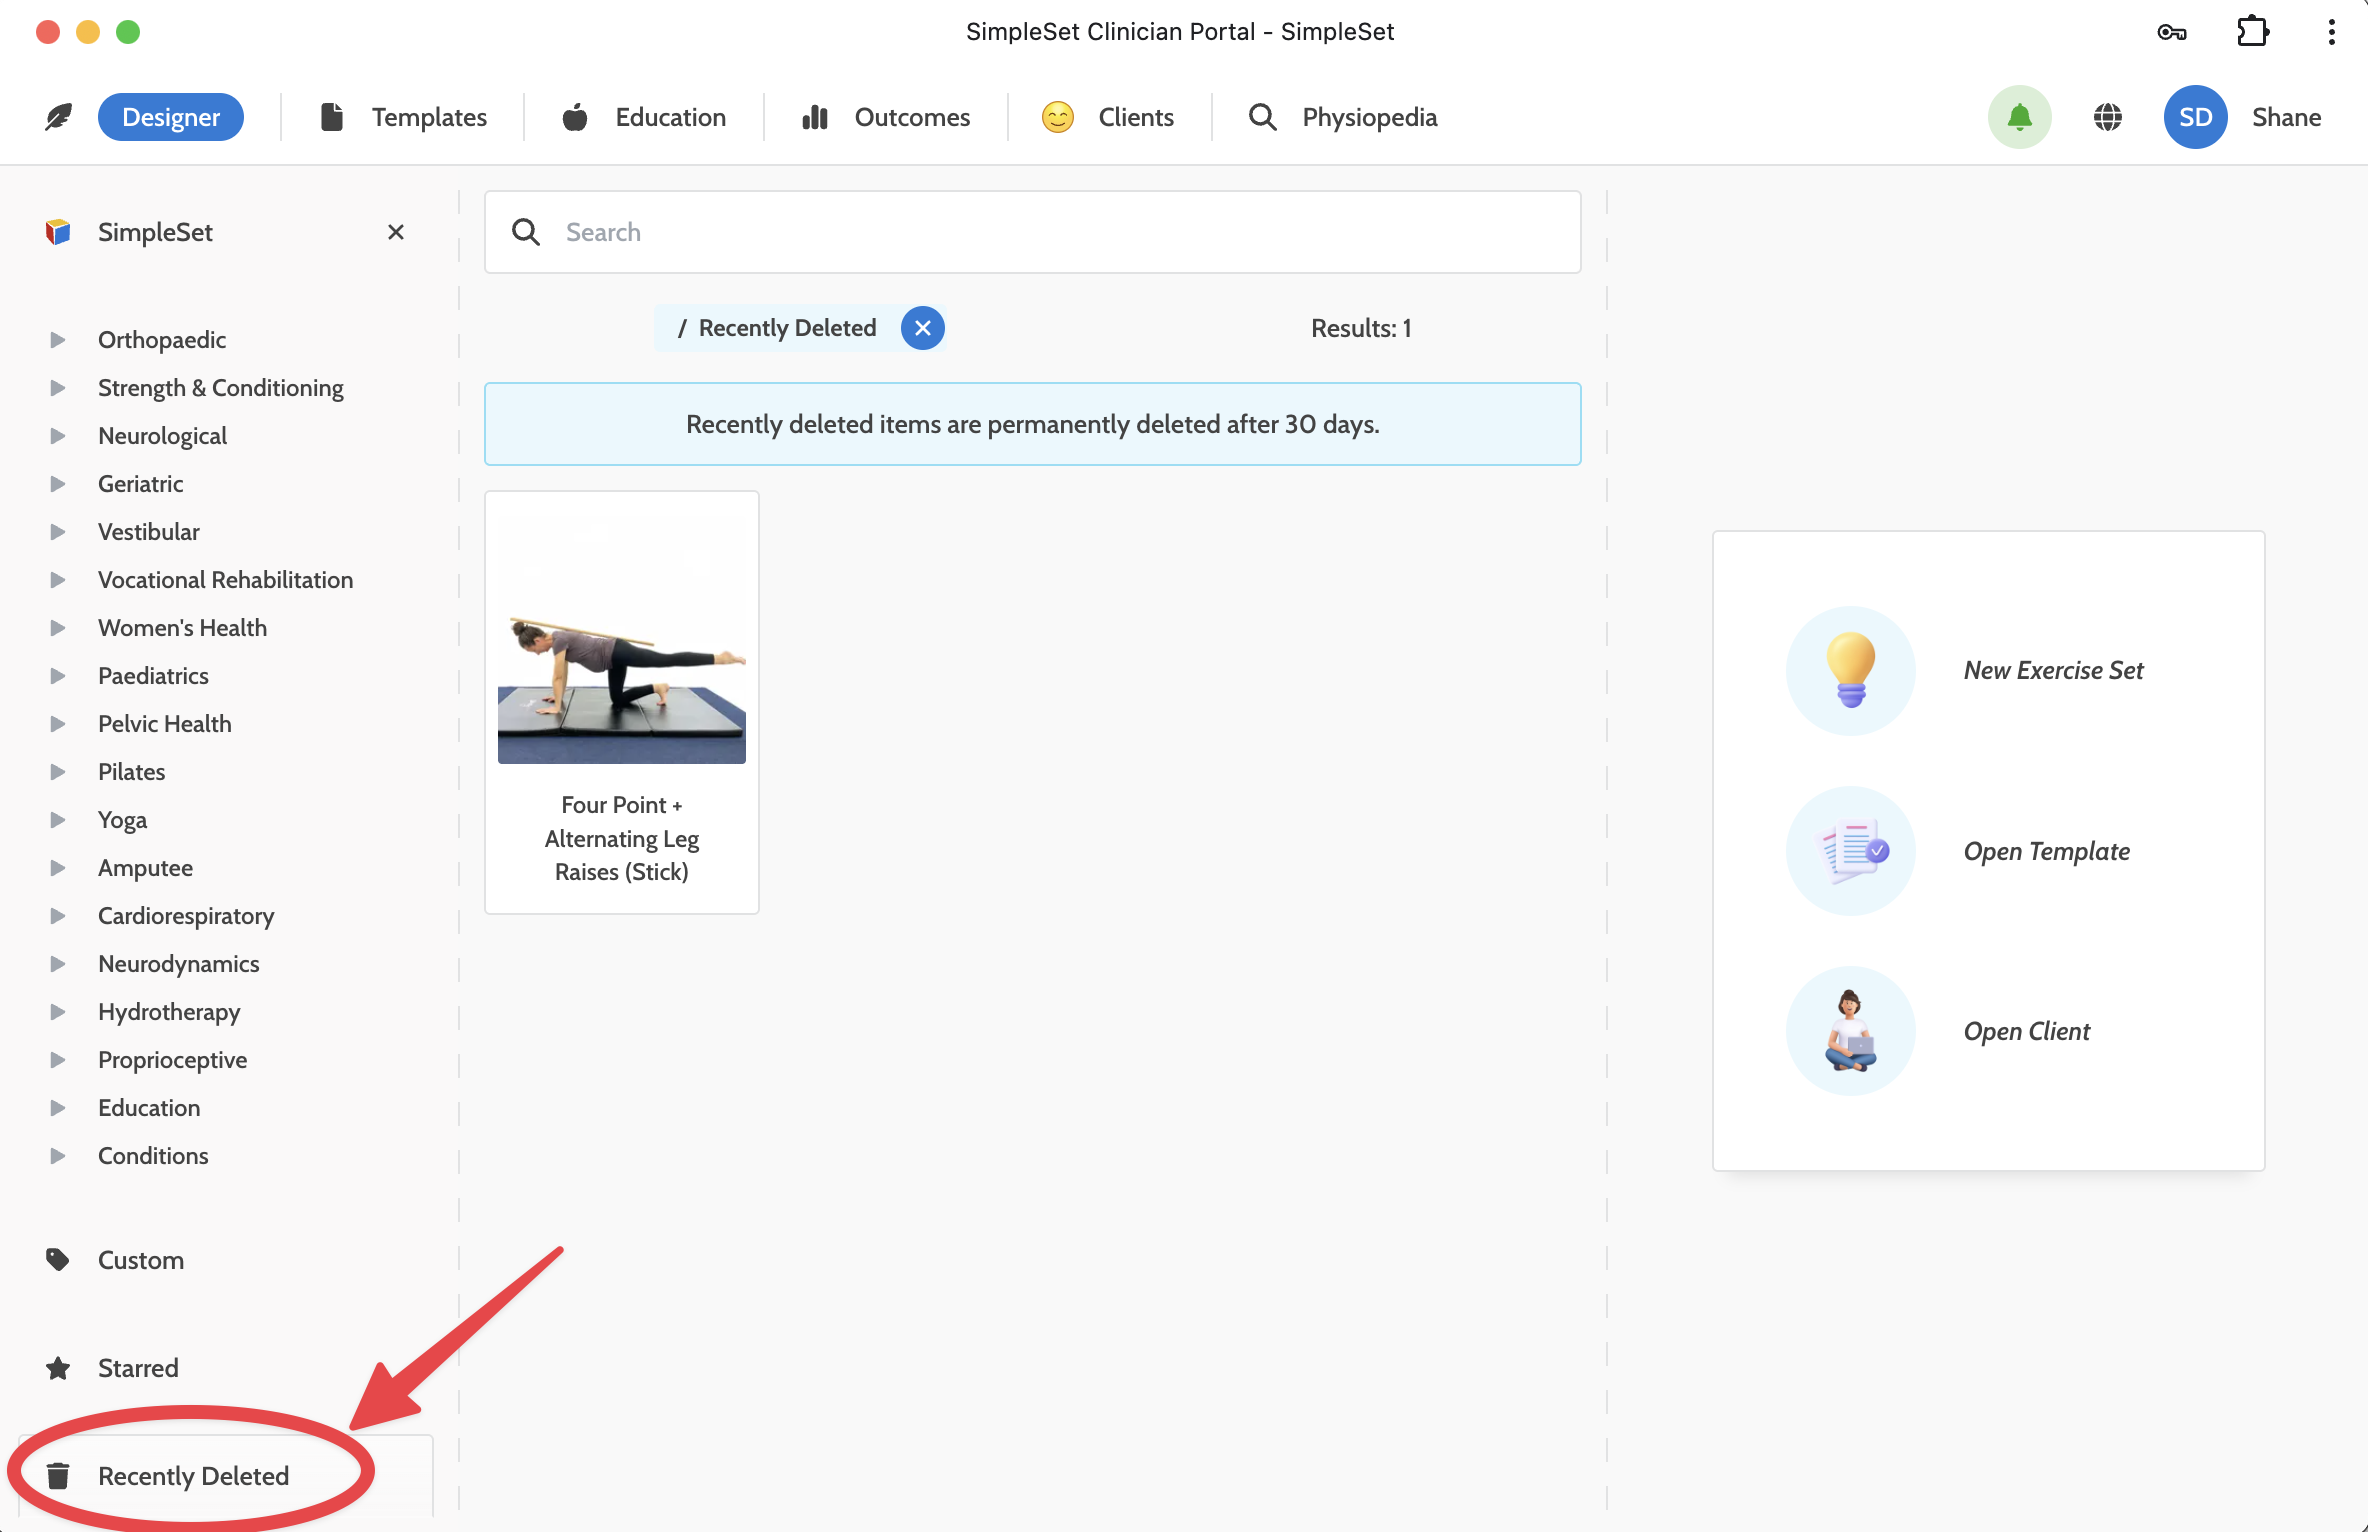Click the exercise search field
Viewport: 2368px width, 1532px height.
(1032, 232)
